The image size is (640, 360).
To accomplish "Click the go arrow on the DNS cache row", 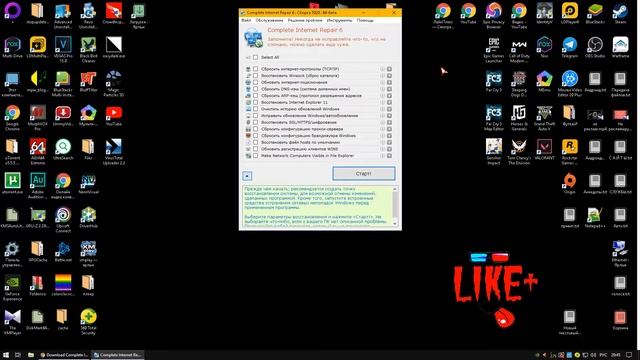I will tap(389, 89).
